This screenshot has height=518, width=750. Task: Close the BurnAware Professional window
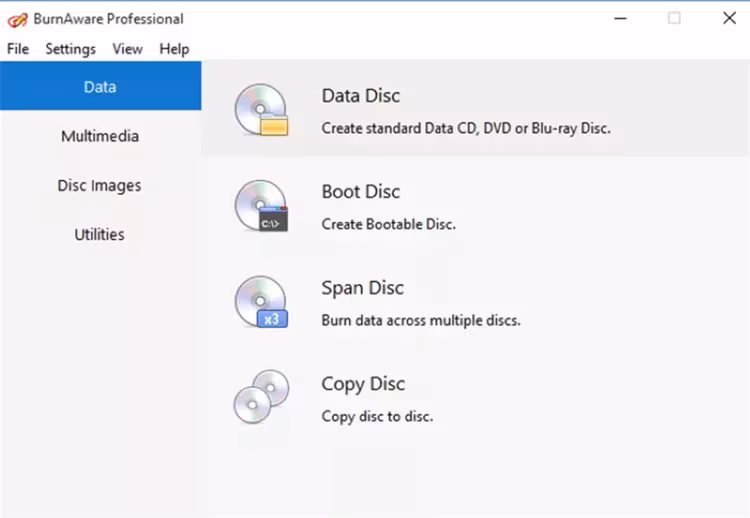click(729, 18)
